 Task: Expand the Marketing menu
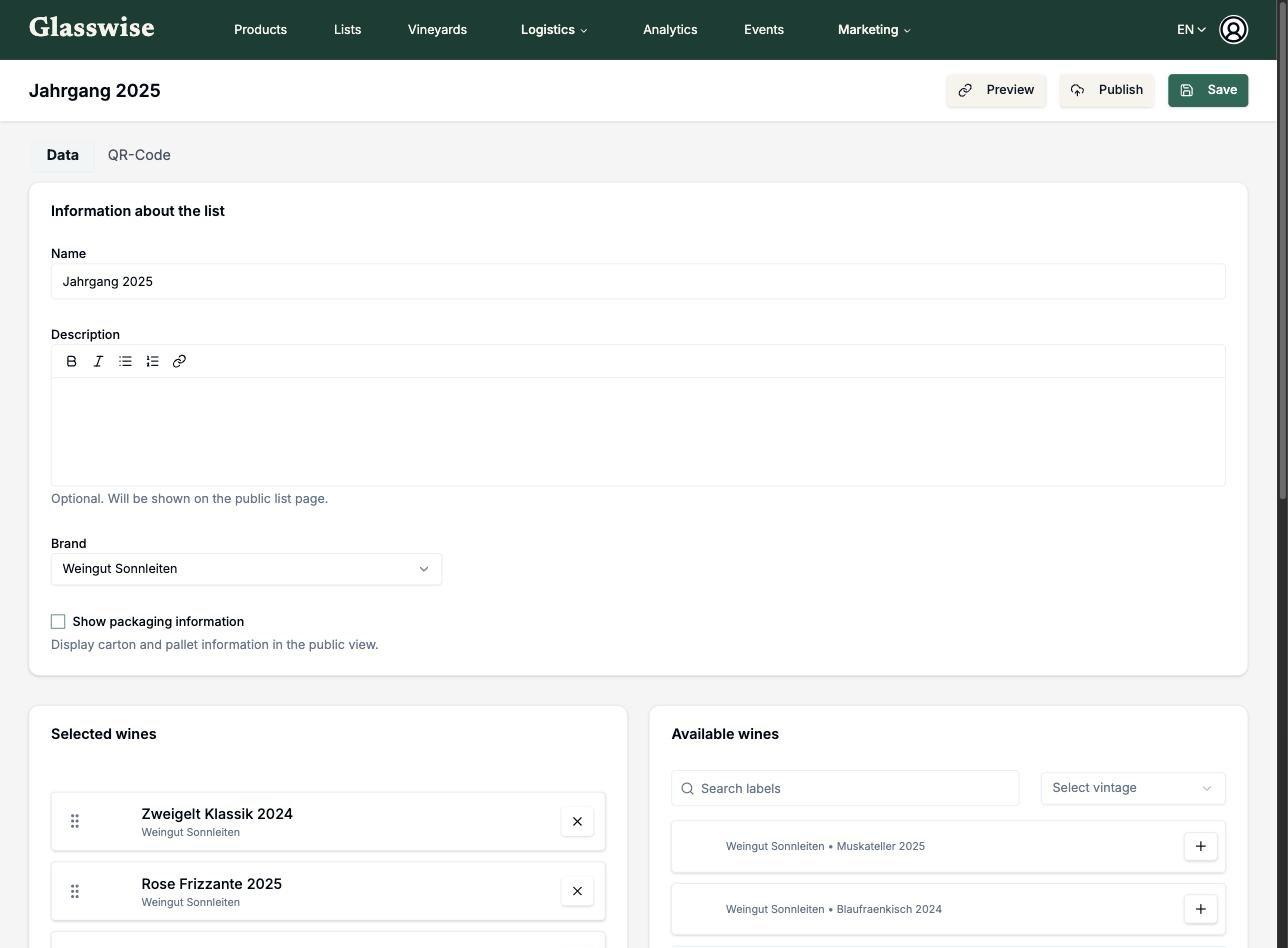pos(874,30)
